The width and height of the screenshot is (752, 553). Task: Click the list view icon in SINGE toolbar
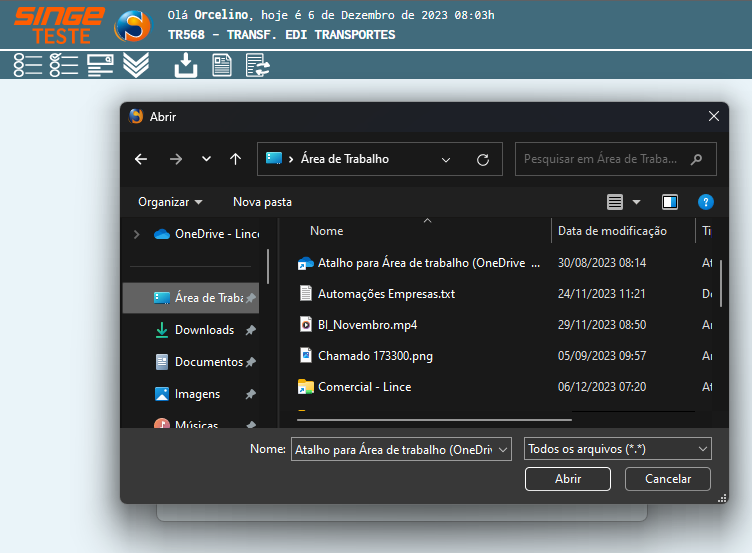pyautogui.click(x=28, y=65)
